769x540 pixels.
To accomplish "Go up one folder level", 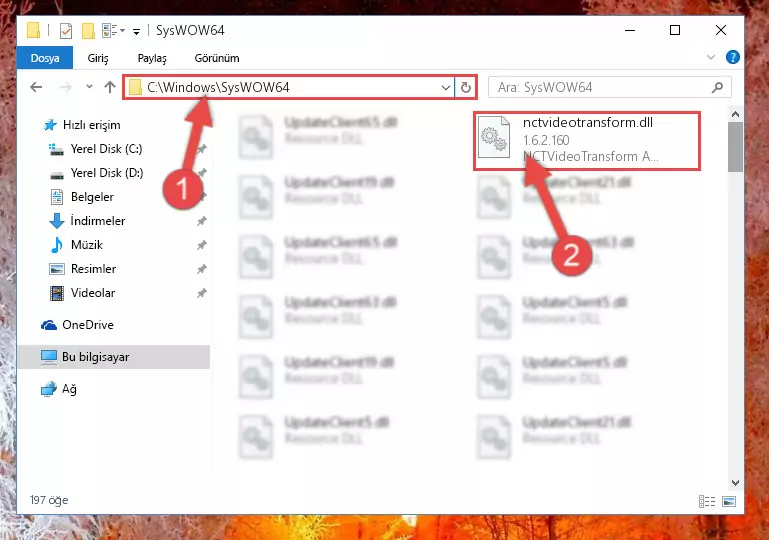I will tap(110, 87).
